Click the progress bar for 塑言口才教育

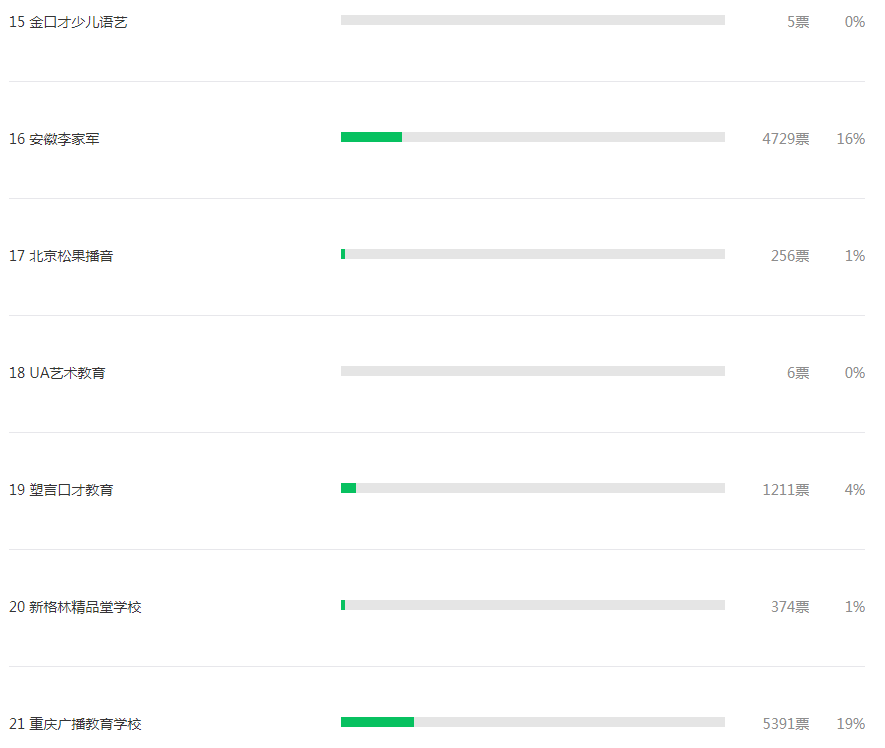(x=533, y=488)
